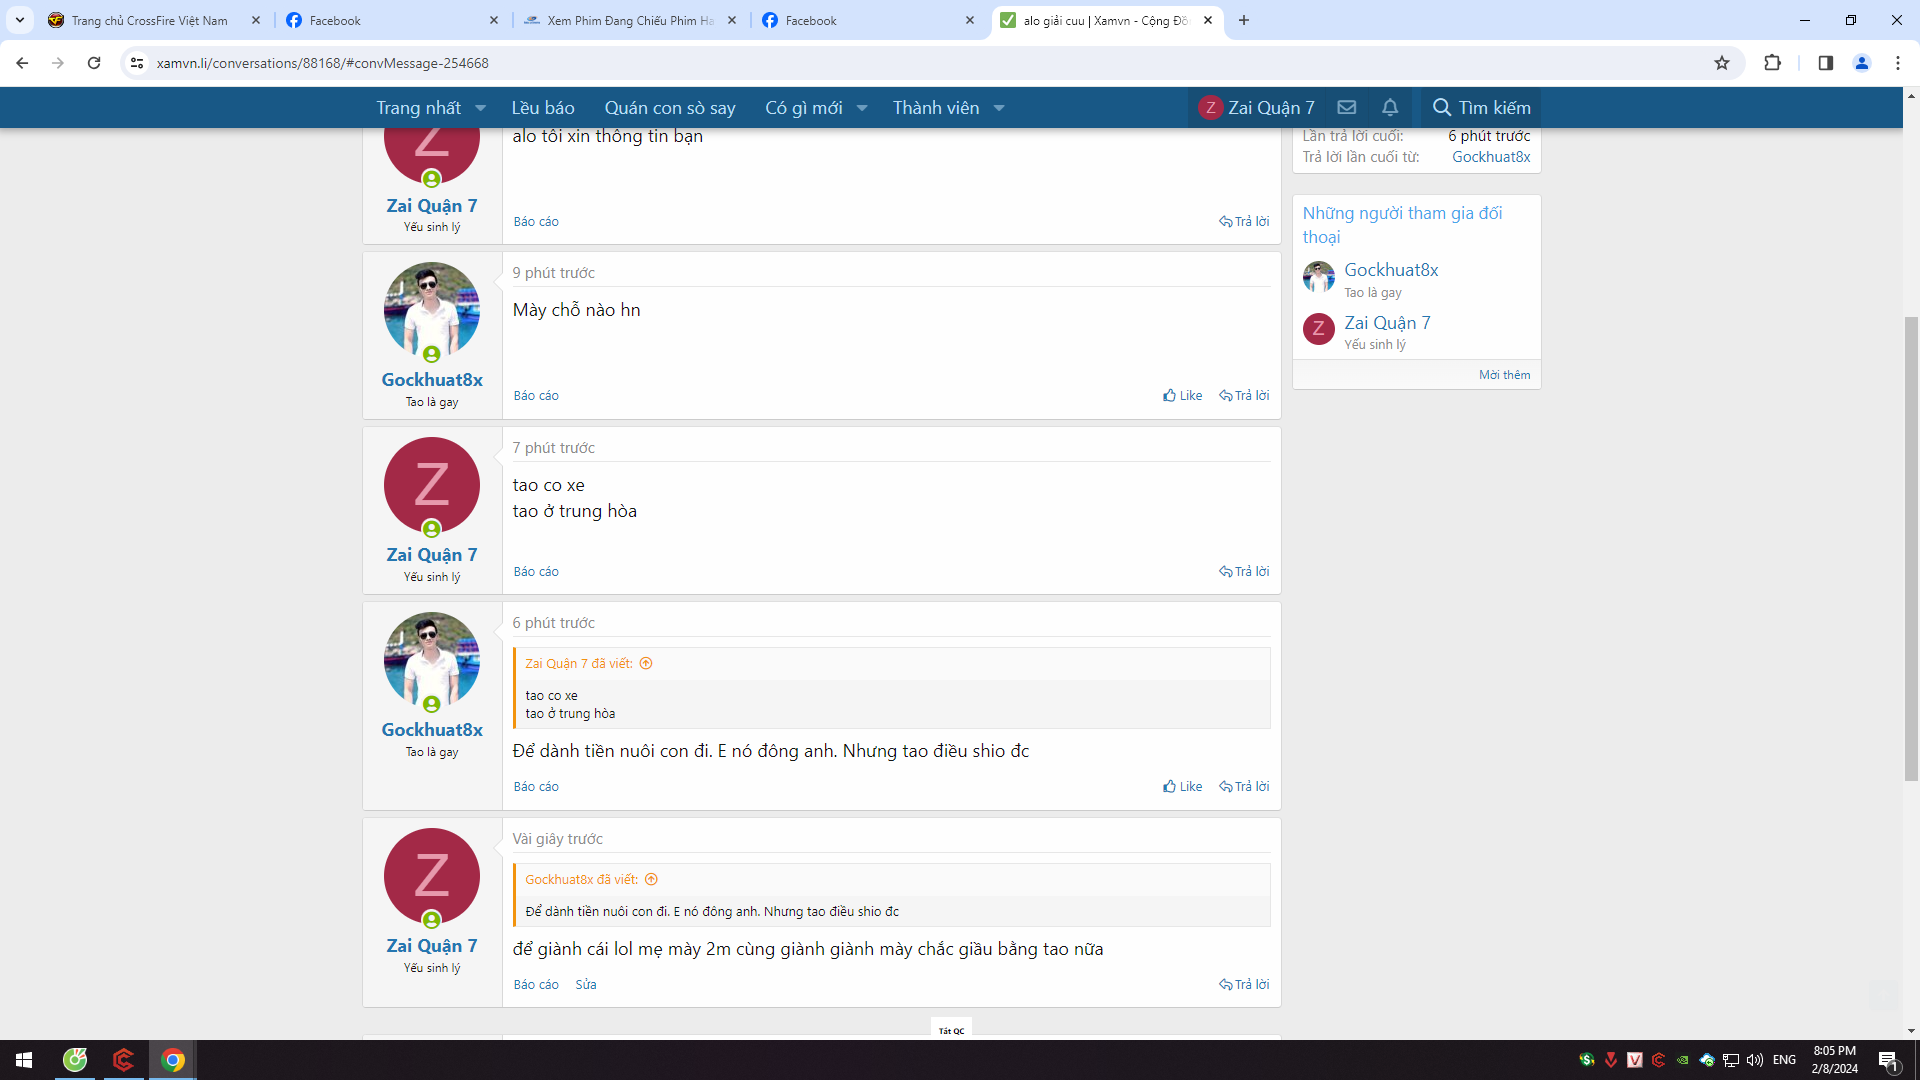Like the 'Để dành tiền nuôi con đi' message
The image size is (1920, 1080).
pyautogui.click(x=1183, y=787)
